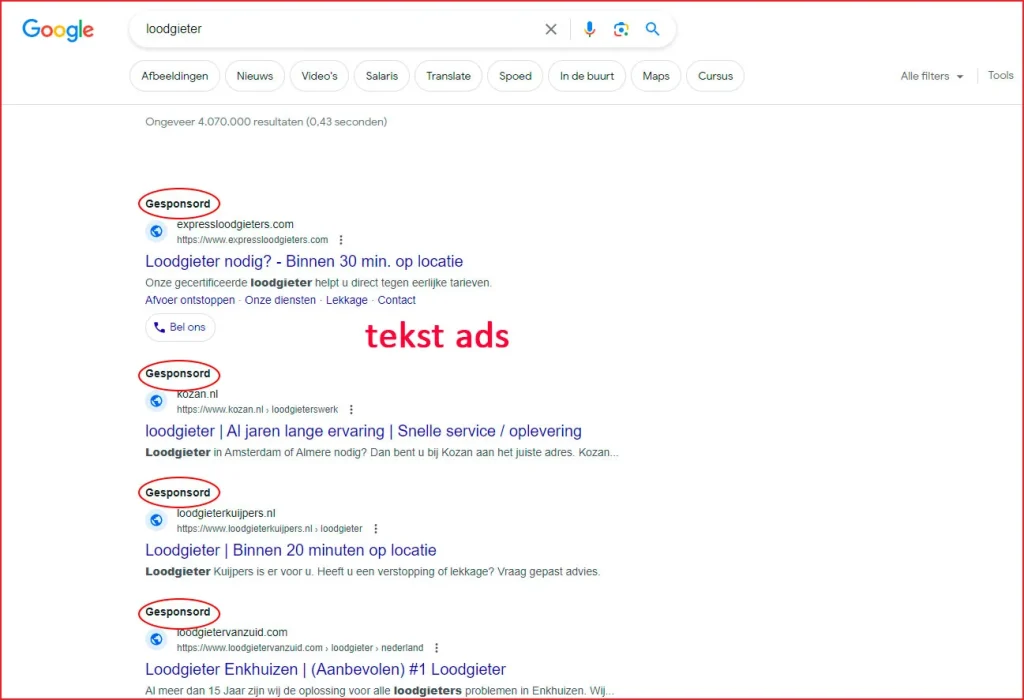Open options menu for loodgietervanzuid.com result

tap(436, 647)
